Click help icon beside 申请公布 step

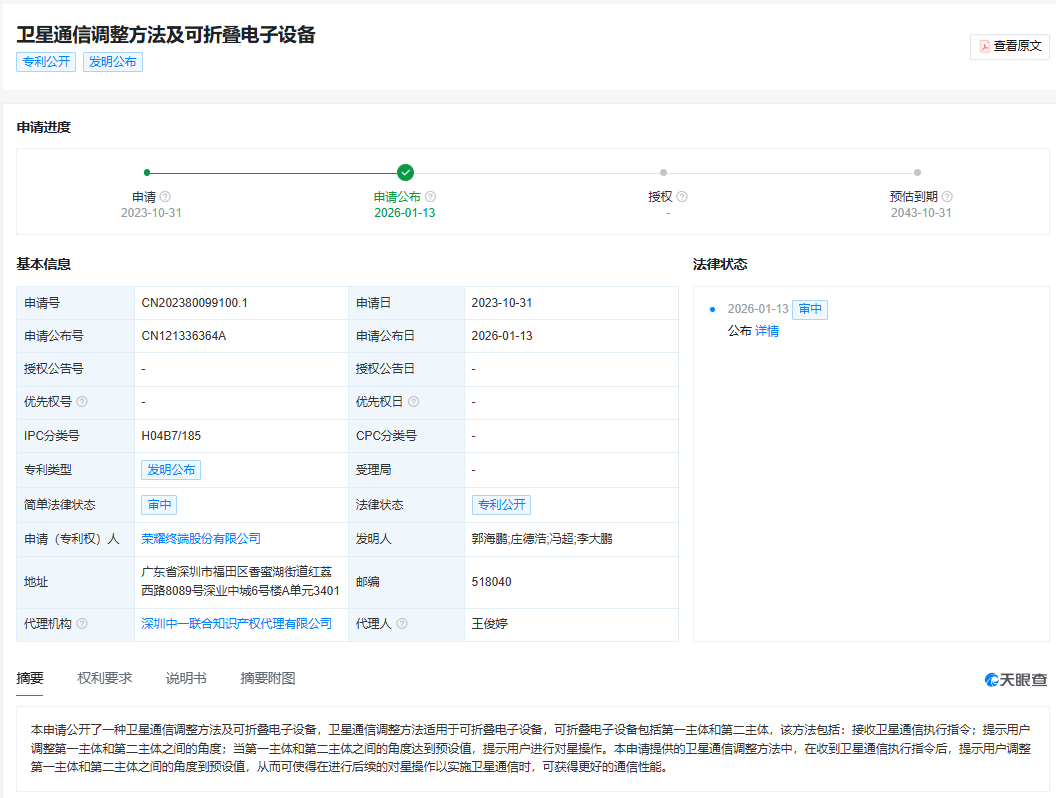tap(430, 197)
